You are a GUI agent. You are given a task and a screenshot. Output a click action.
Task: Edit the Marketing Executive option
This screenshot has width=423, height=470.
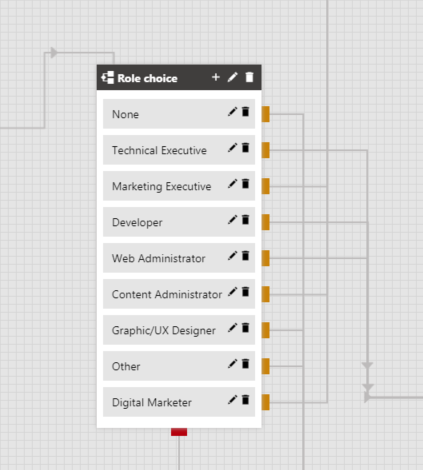pos(233,184)
